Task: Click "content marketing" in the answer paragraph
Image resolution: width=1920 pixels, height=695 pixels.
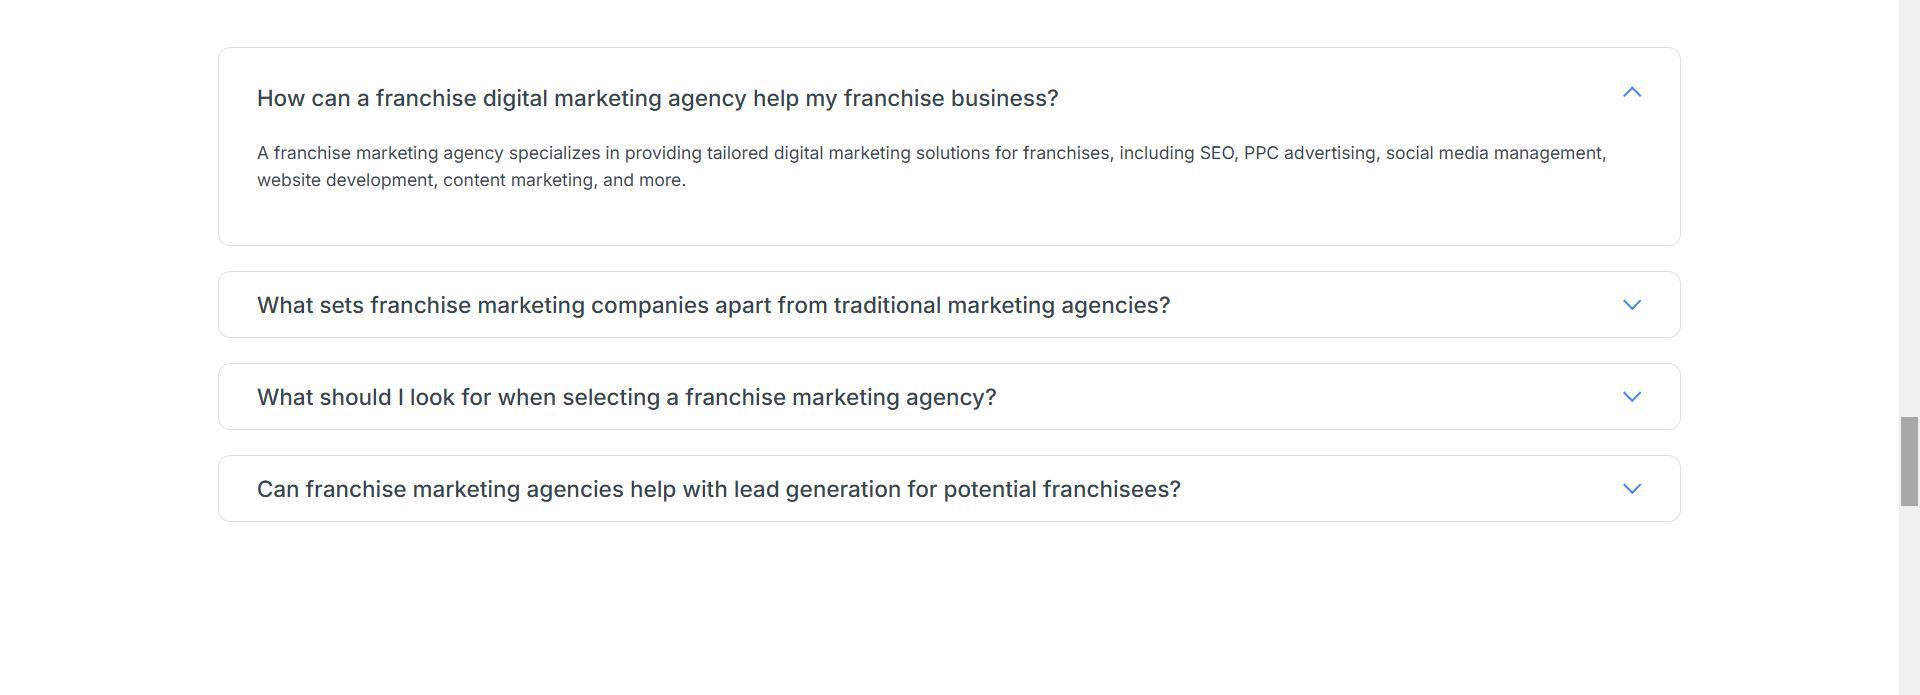Action: [519, 181]
